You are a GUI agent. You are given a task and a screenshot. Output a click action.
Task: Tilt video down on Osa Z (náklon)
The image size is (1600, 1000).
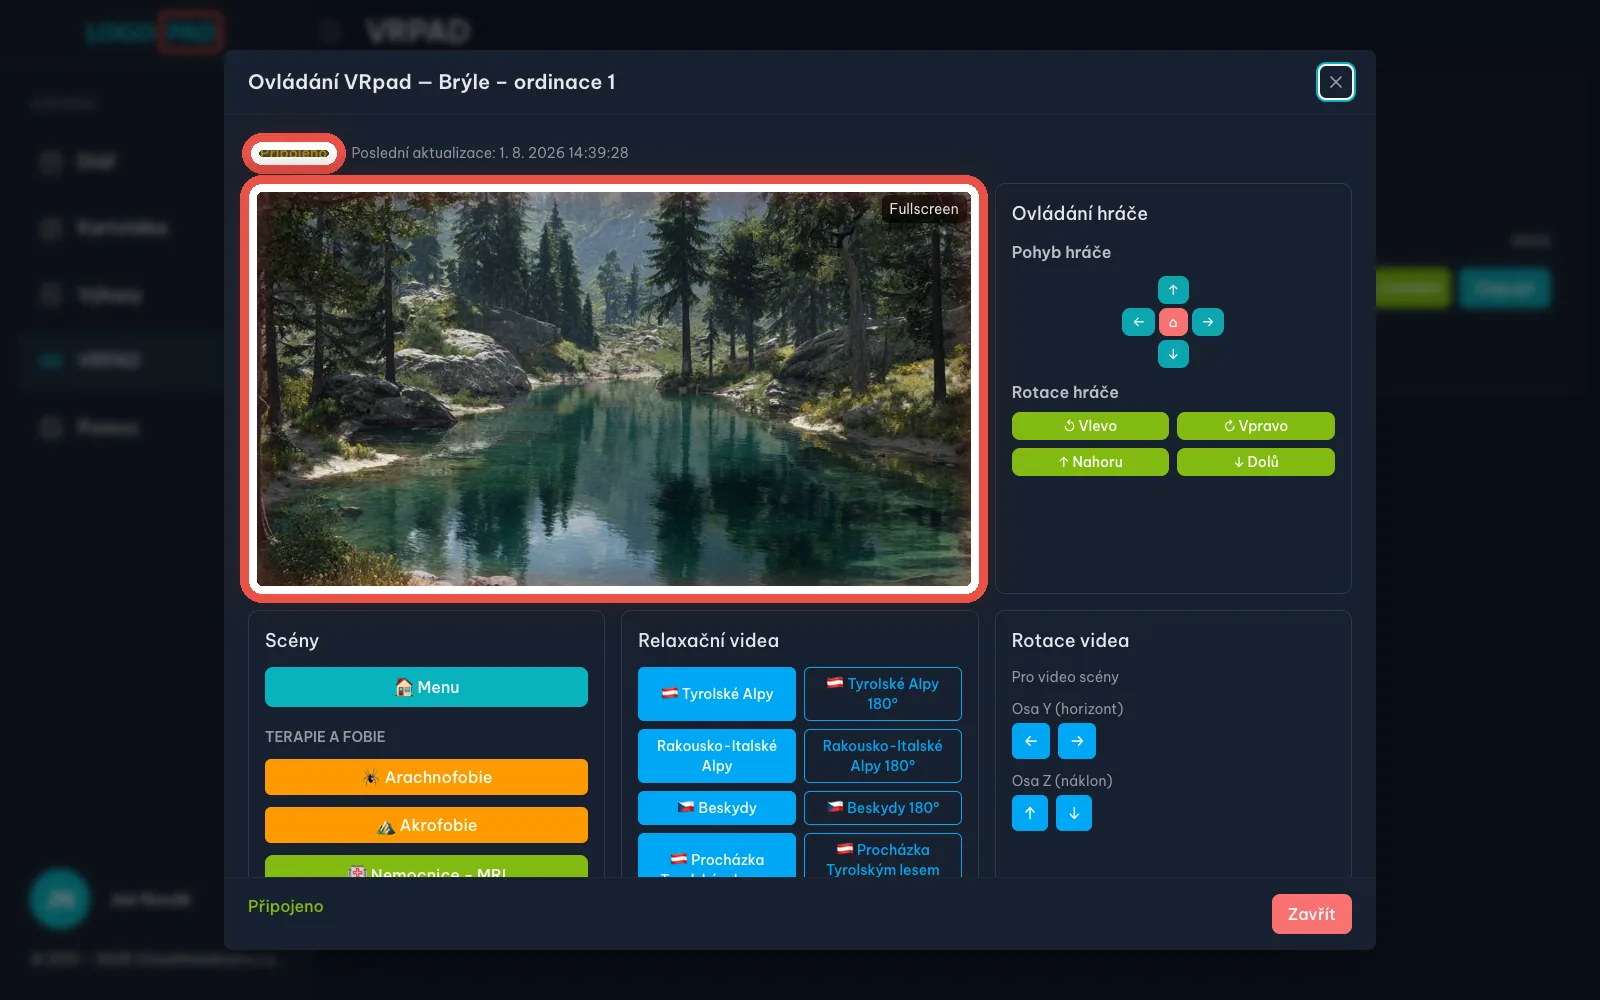click(x=1074, y=813)
